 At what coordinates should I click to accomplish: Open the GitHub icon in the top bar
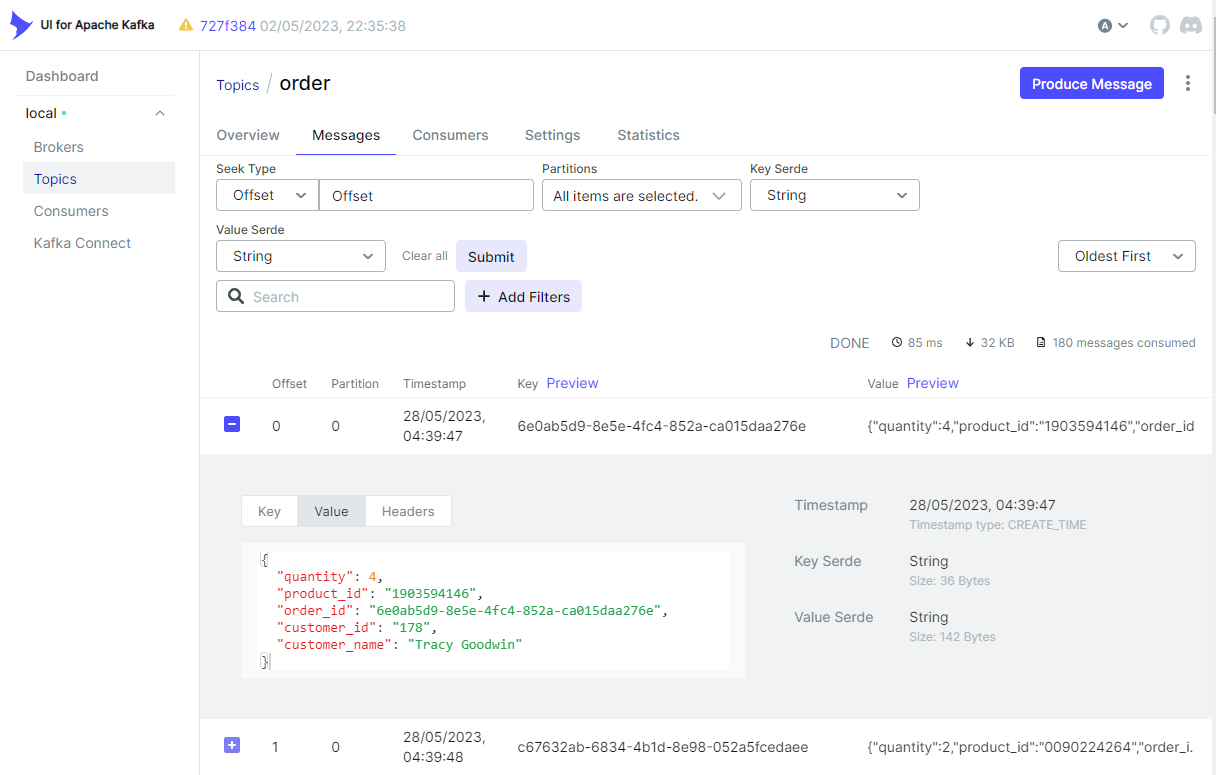tap(1160, 25)
